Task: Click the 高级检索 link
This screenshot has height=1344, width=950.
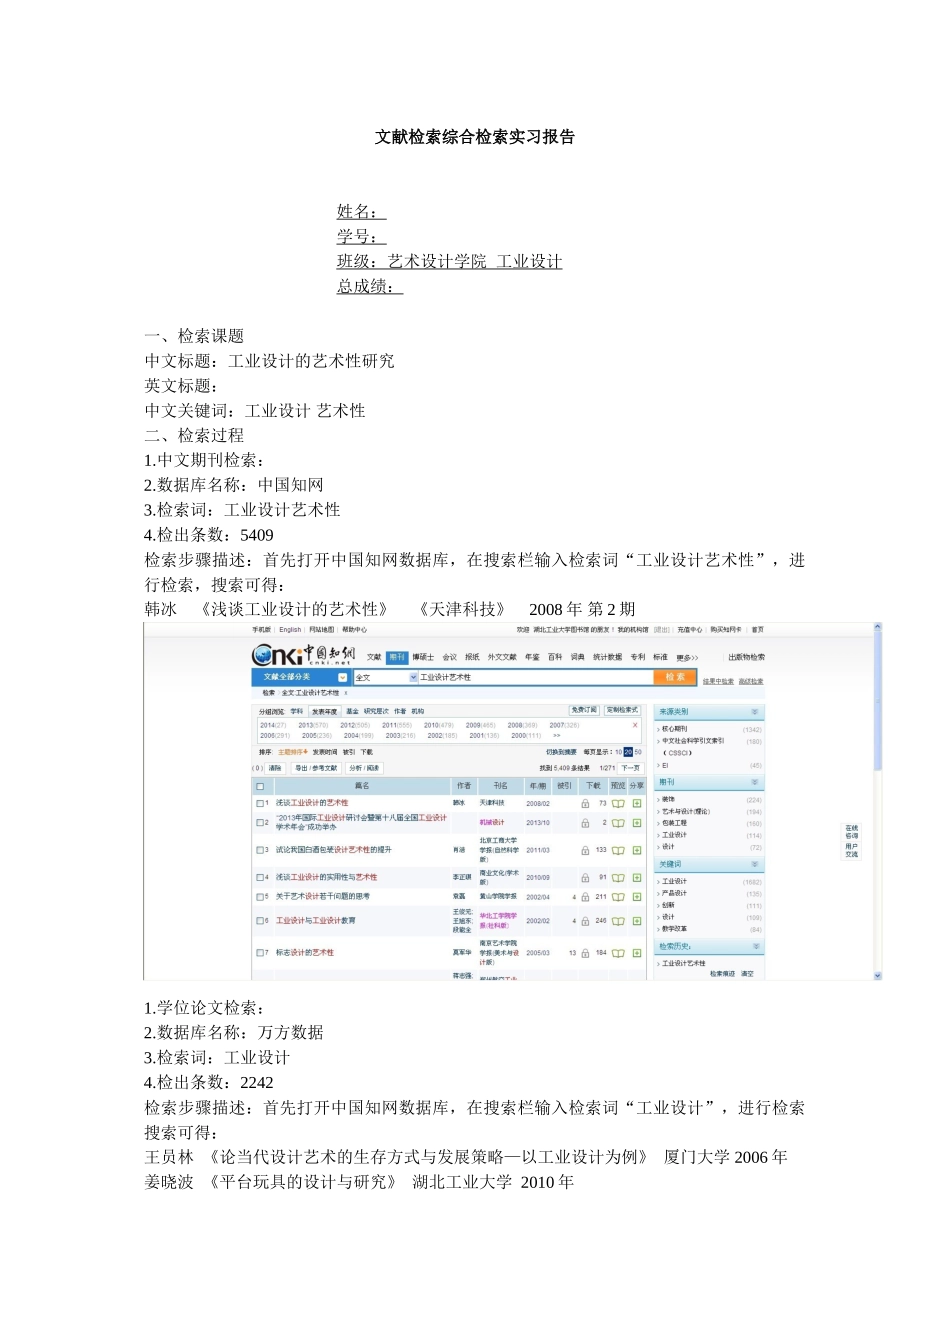Action: tap(751, 682)
